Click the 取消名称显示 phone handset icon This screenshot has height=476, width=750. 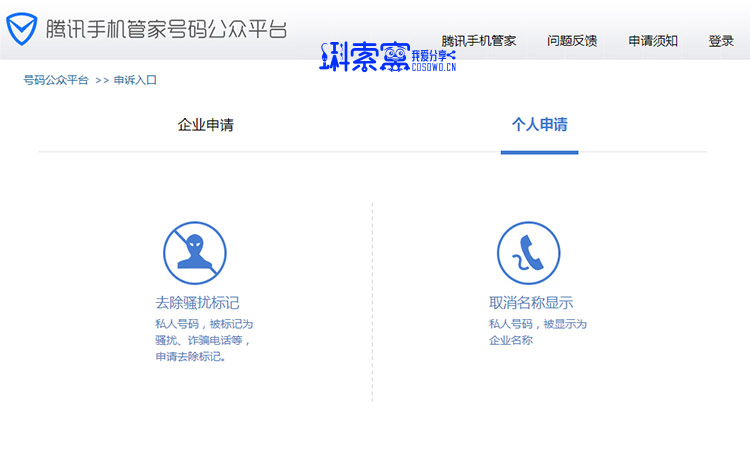528,253
